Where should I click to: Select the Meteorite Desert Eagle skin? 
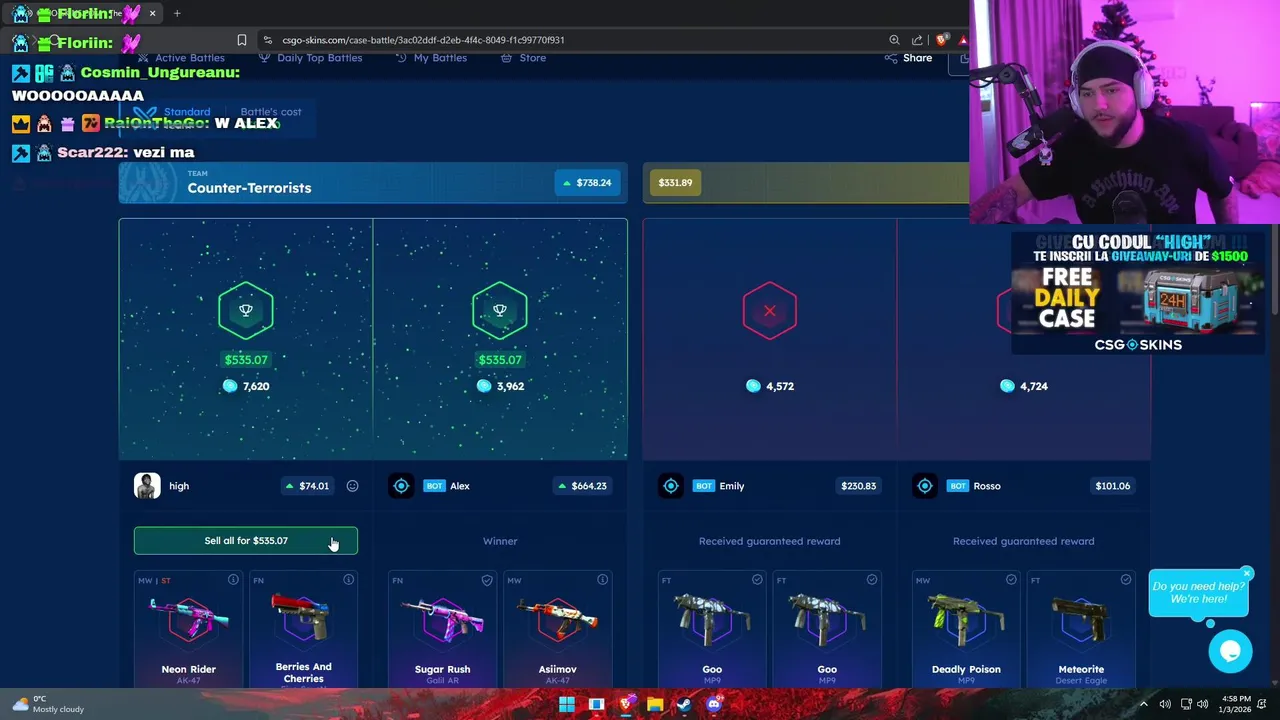(1081, 629)
